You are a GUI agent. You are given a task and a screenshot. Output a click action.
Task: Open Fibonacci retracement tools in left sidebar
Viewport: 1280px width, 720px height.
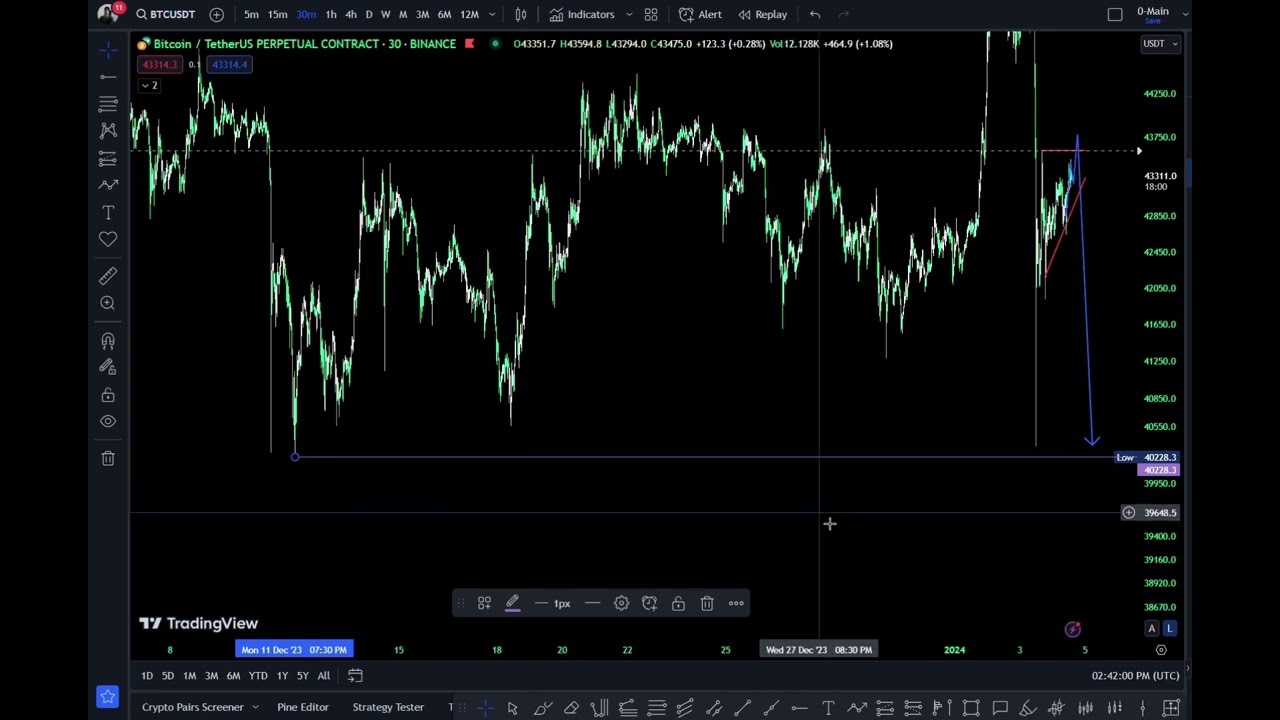tap(108, 104)
